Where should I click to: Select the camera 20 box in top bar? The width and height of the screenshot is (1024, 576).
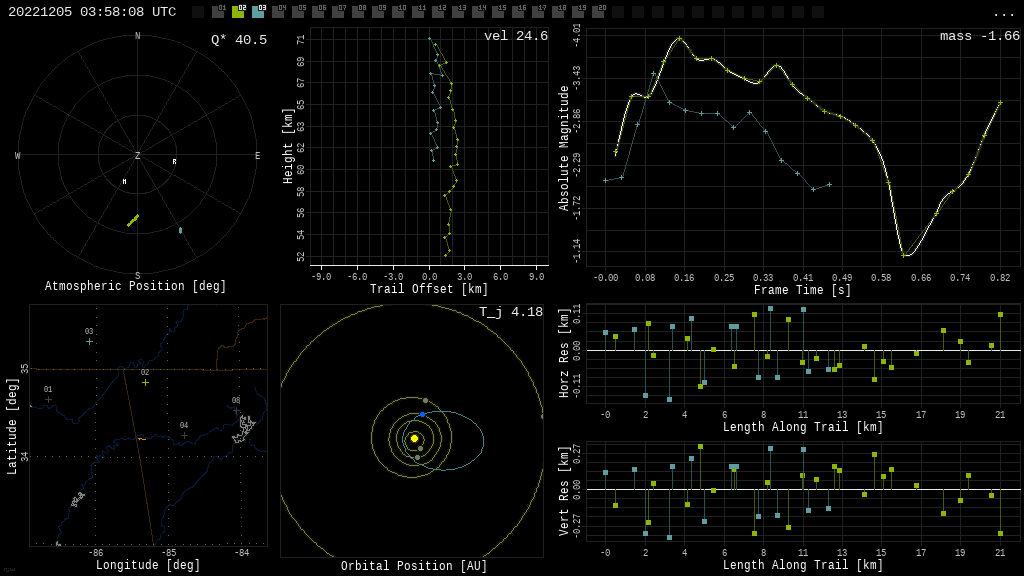tap(598, 12)
